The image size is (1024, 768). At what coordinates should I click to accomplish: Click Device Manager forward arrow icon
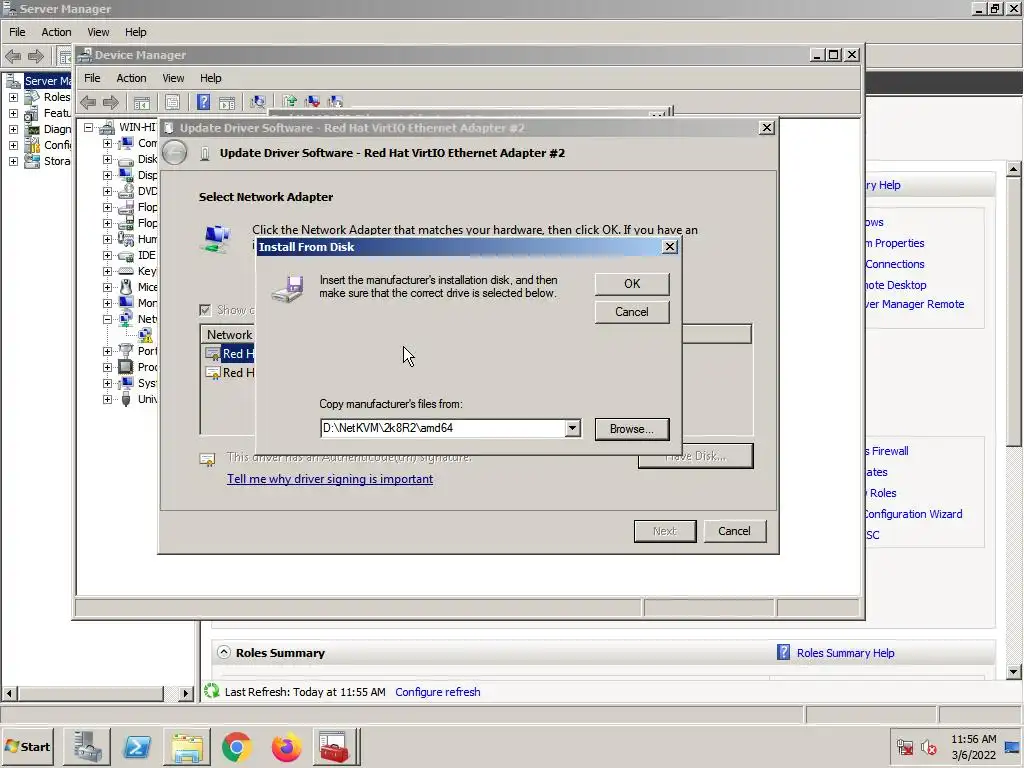[111, 102]
